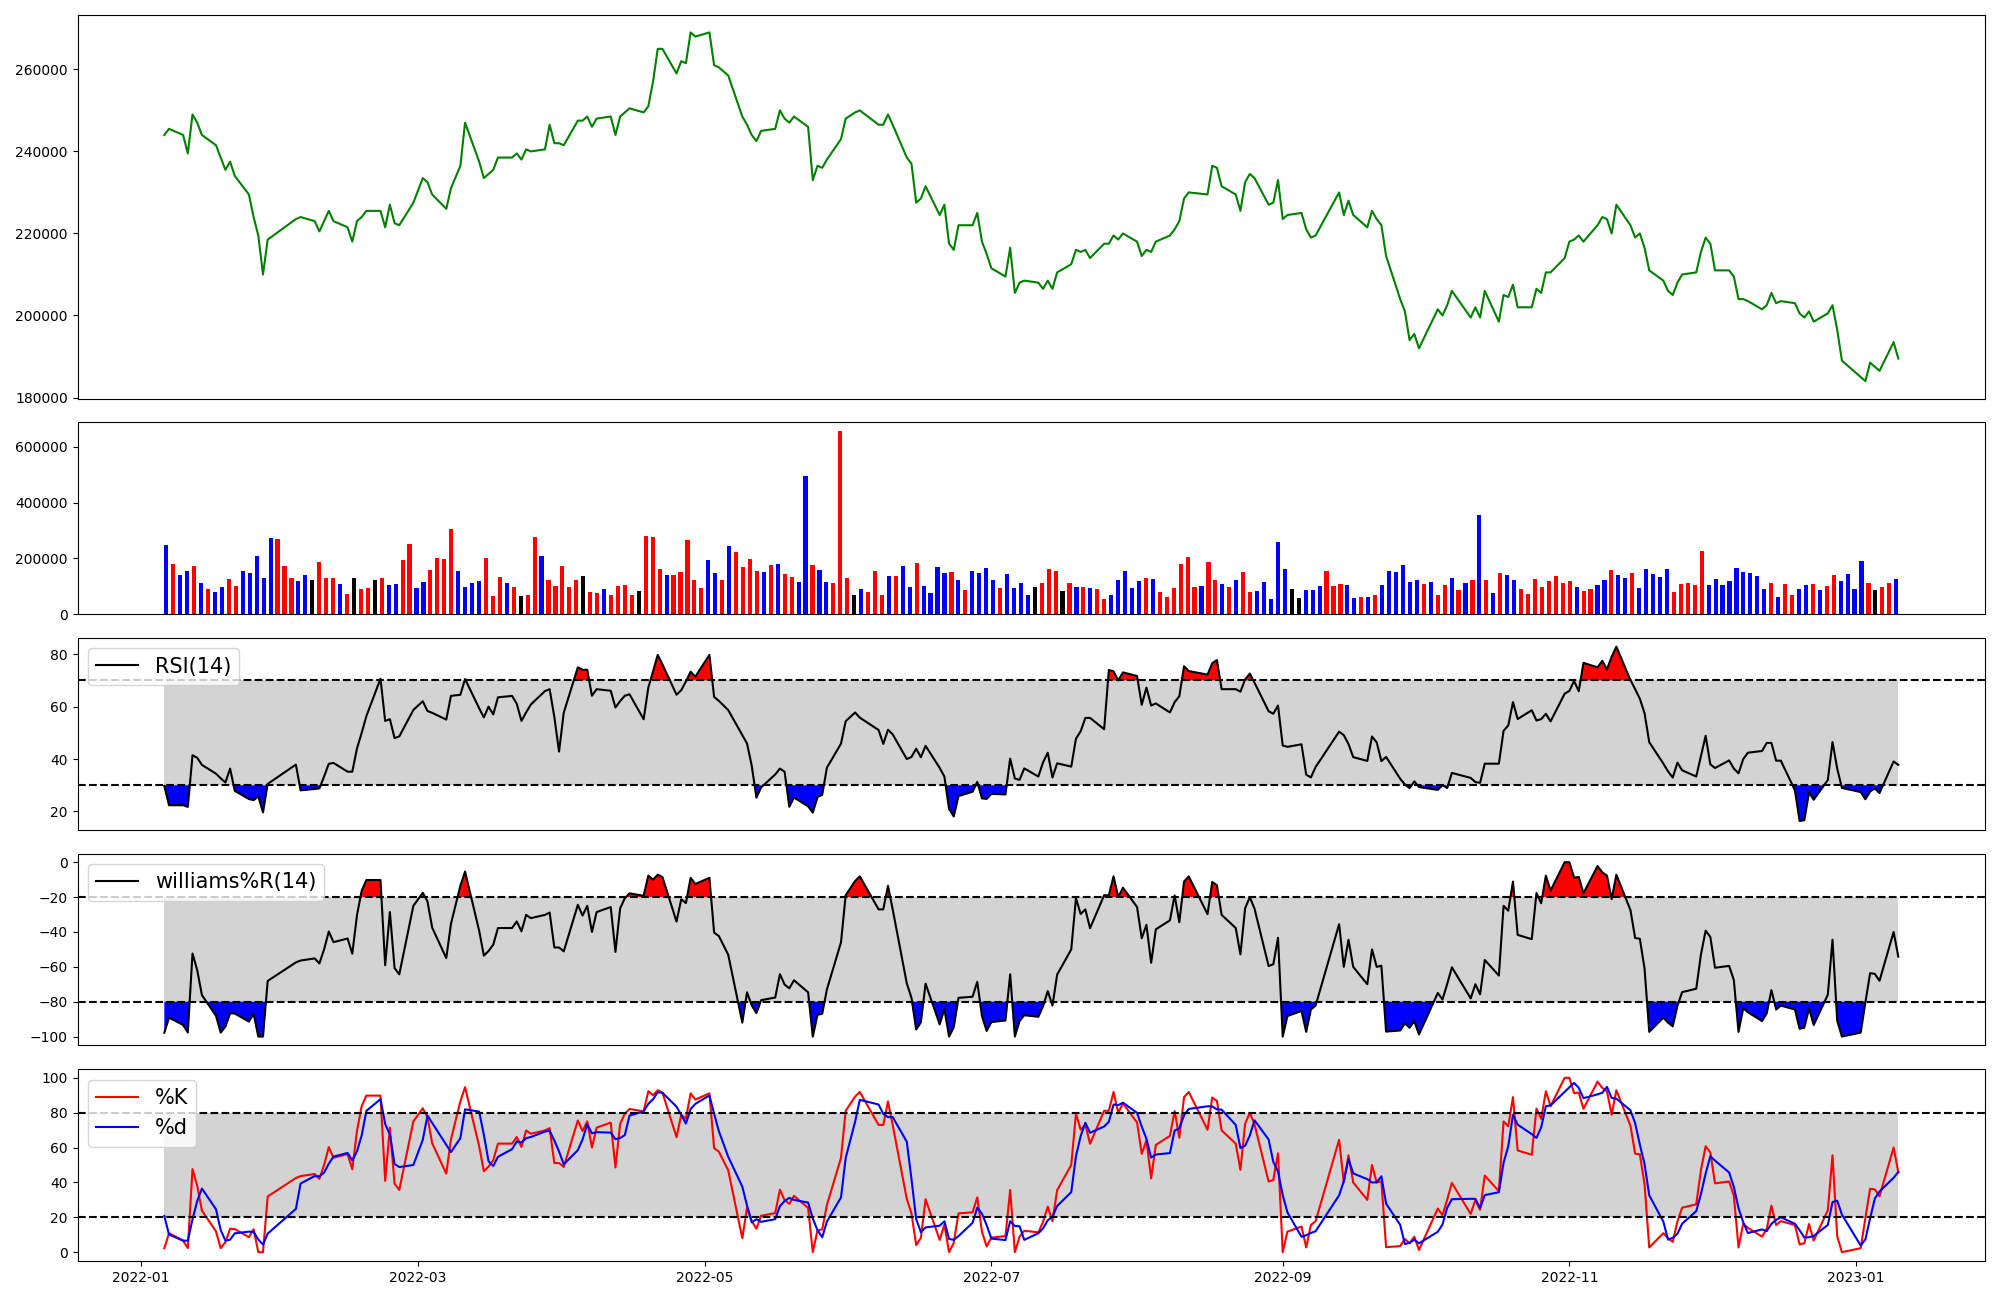This screenshot has height=1300, width=2000.
Task: Click the blue %d legend line swatch
Action: (116, 1127)
